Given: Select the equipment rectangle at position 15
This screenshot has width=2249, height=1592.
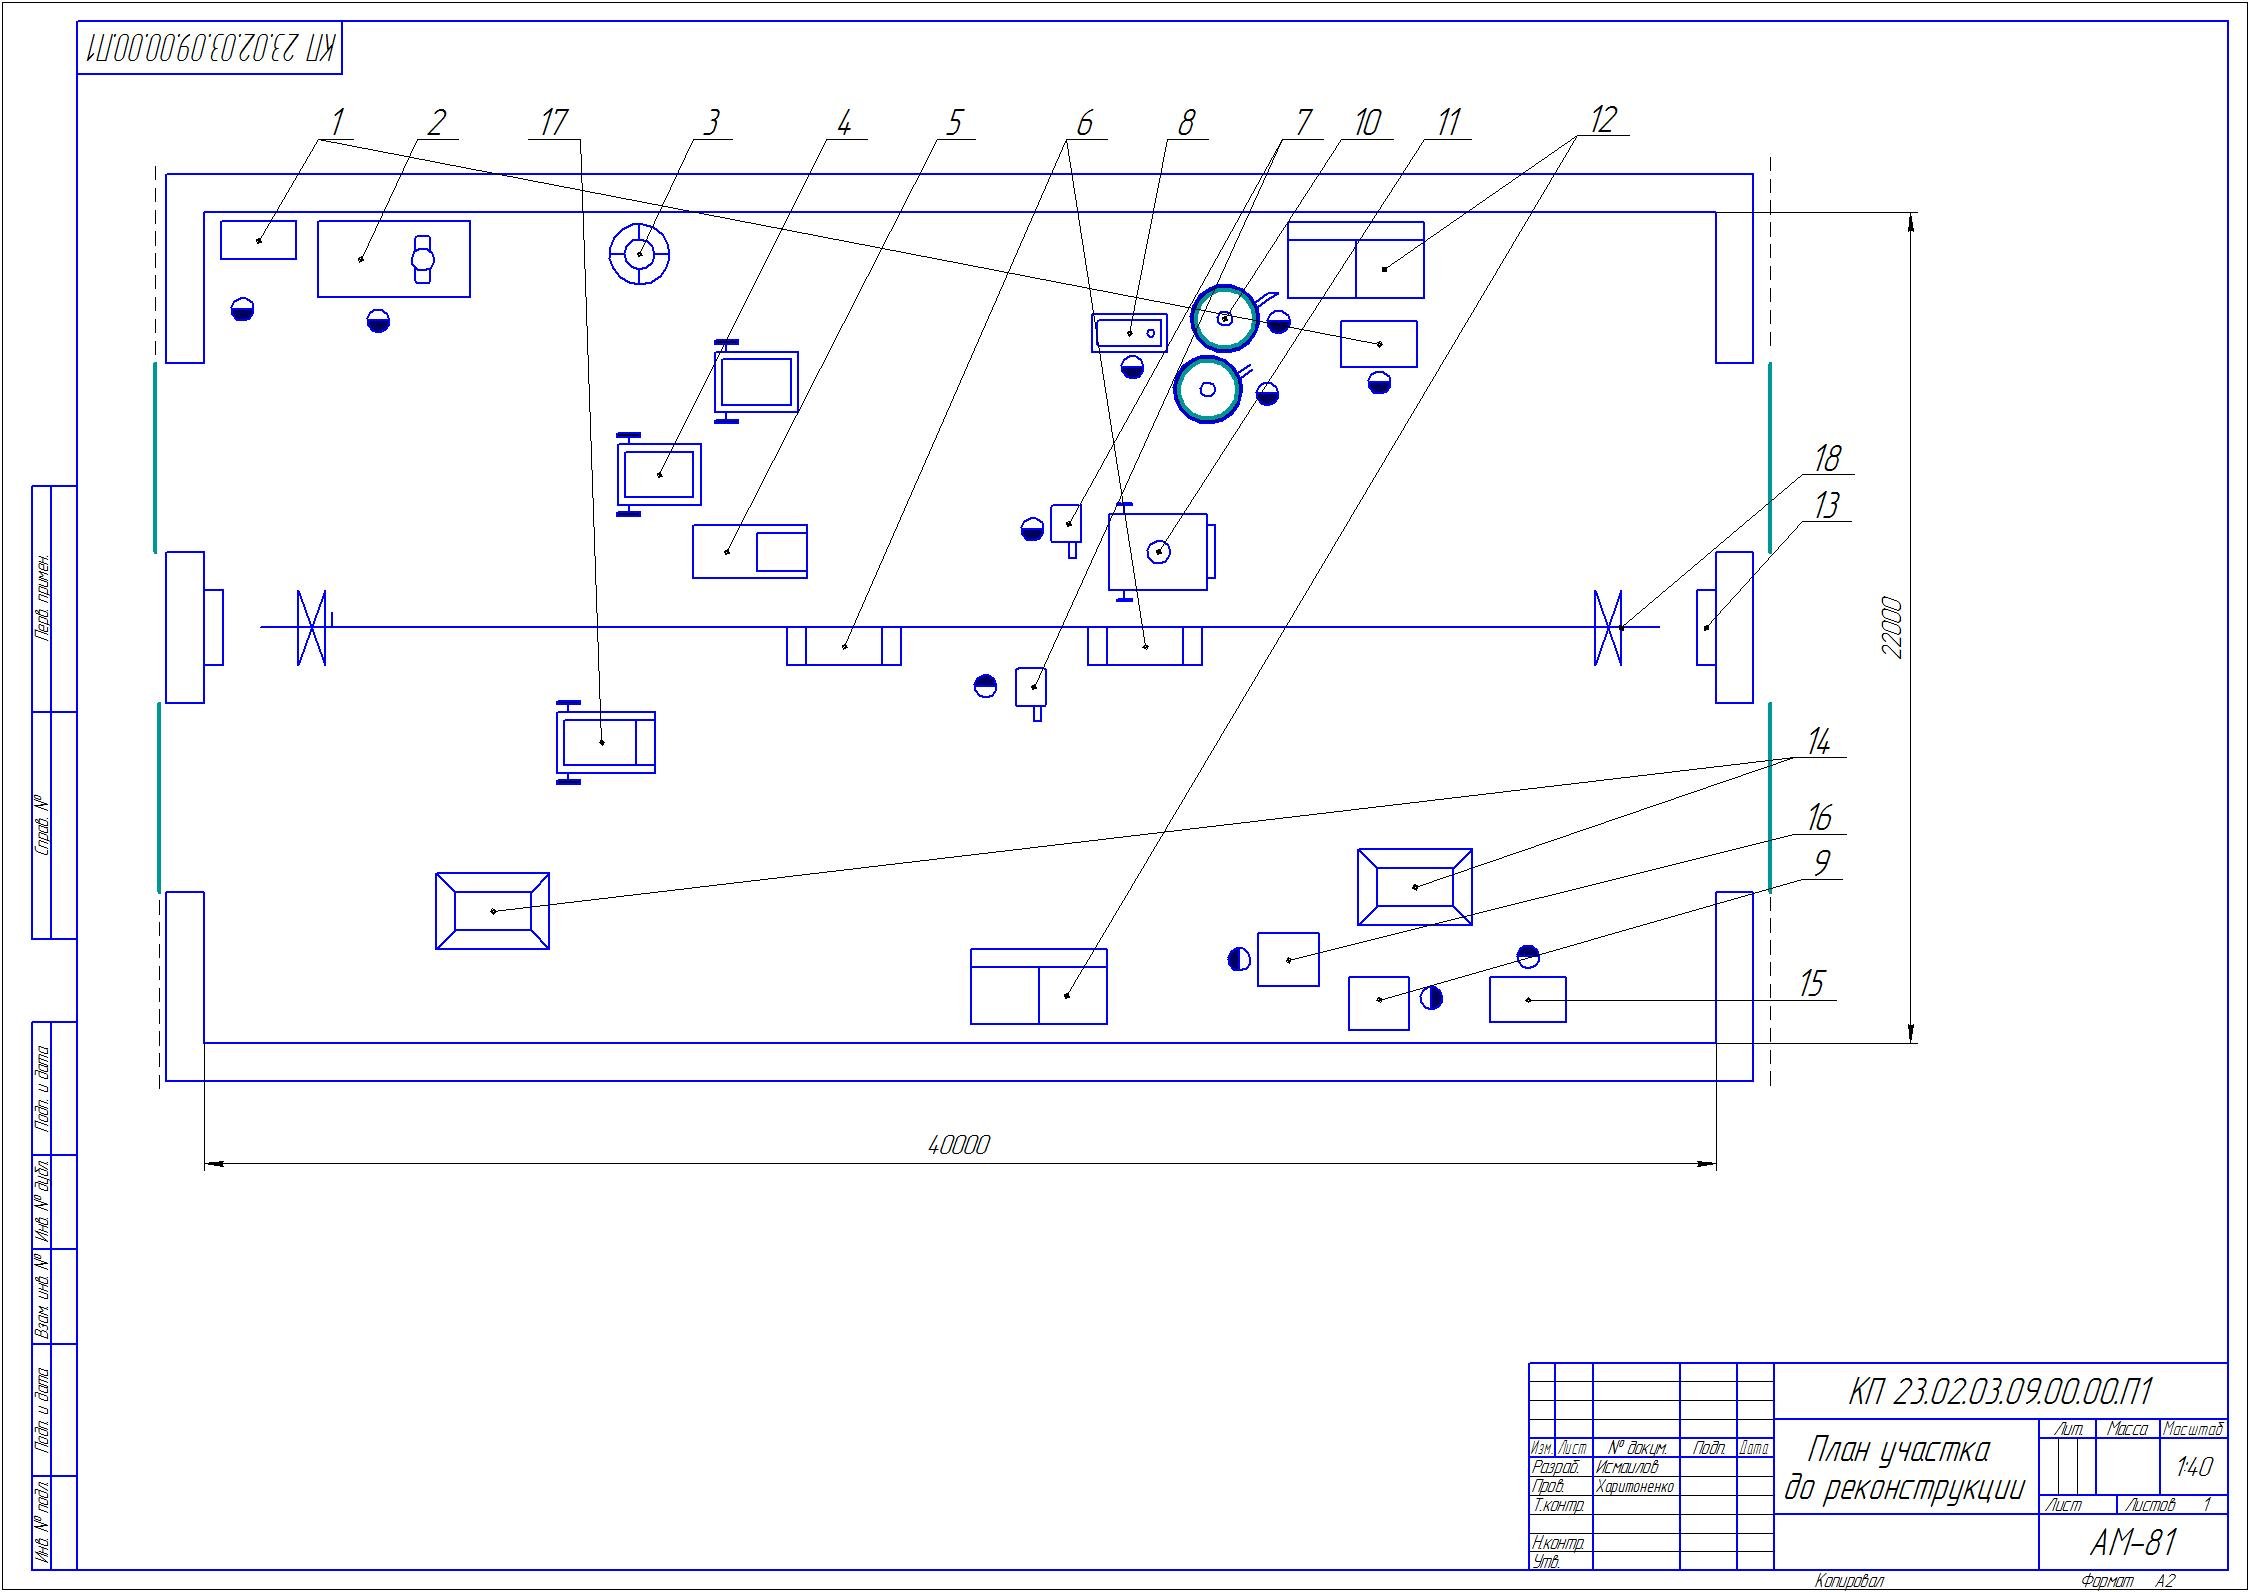Looking at the screenshot, I should pyautogui.click(x=1527, y=999).
